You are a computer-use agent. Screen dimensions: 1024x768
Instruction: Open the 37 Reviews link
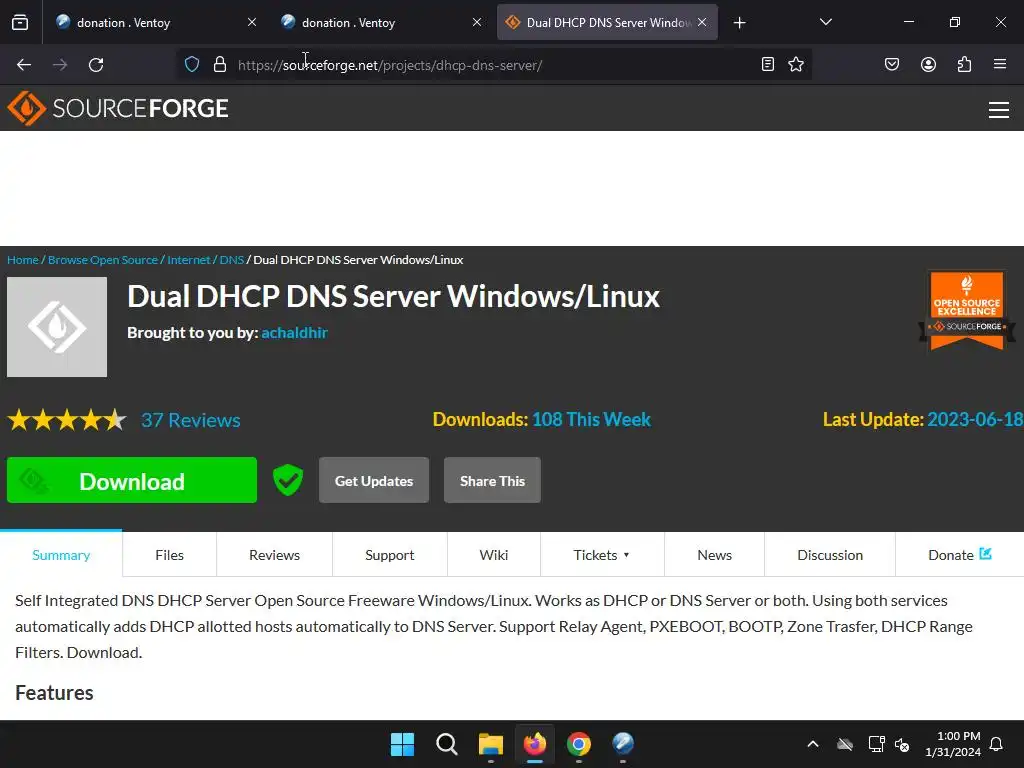click(x=191, y=420)
